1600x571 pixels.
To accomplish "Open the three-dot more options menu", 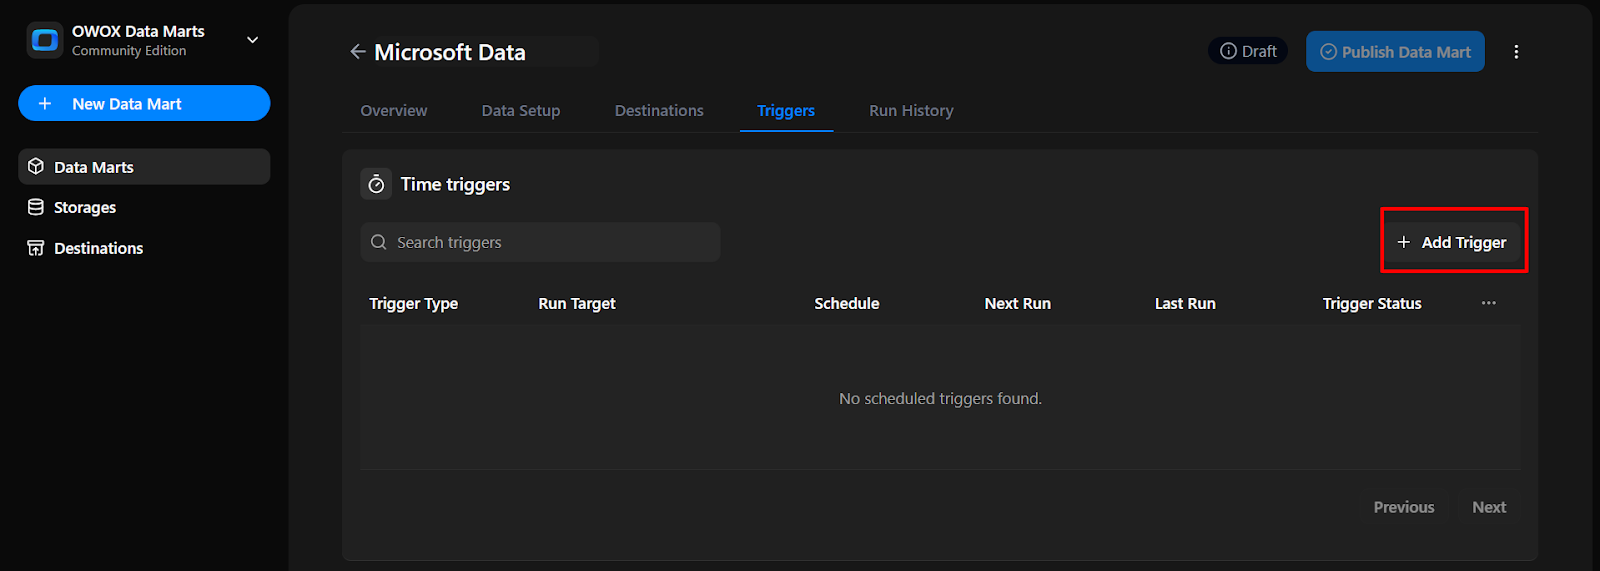I will [1516, 52].
